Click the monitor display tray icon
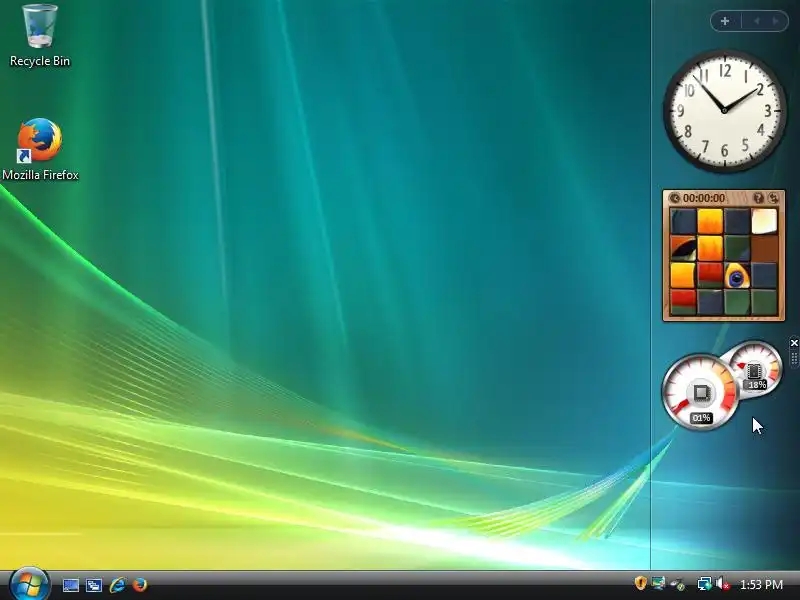Screen dimensions: 800x600 [x=659, y=583]
